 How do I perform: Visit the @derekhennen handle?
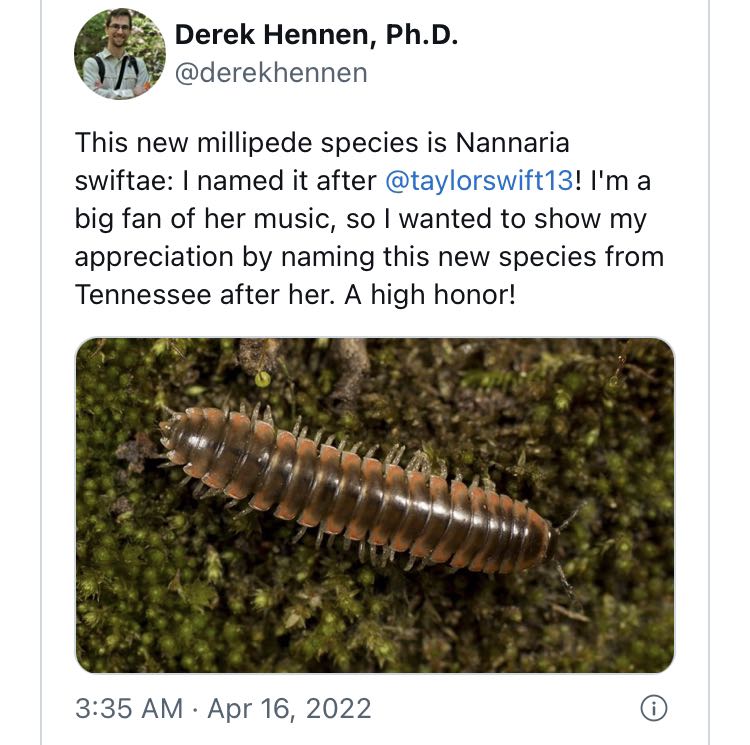click(271, 73)
